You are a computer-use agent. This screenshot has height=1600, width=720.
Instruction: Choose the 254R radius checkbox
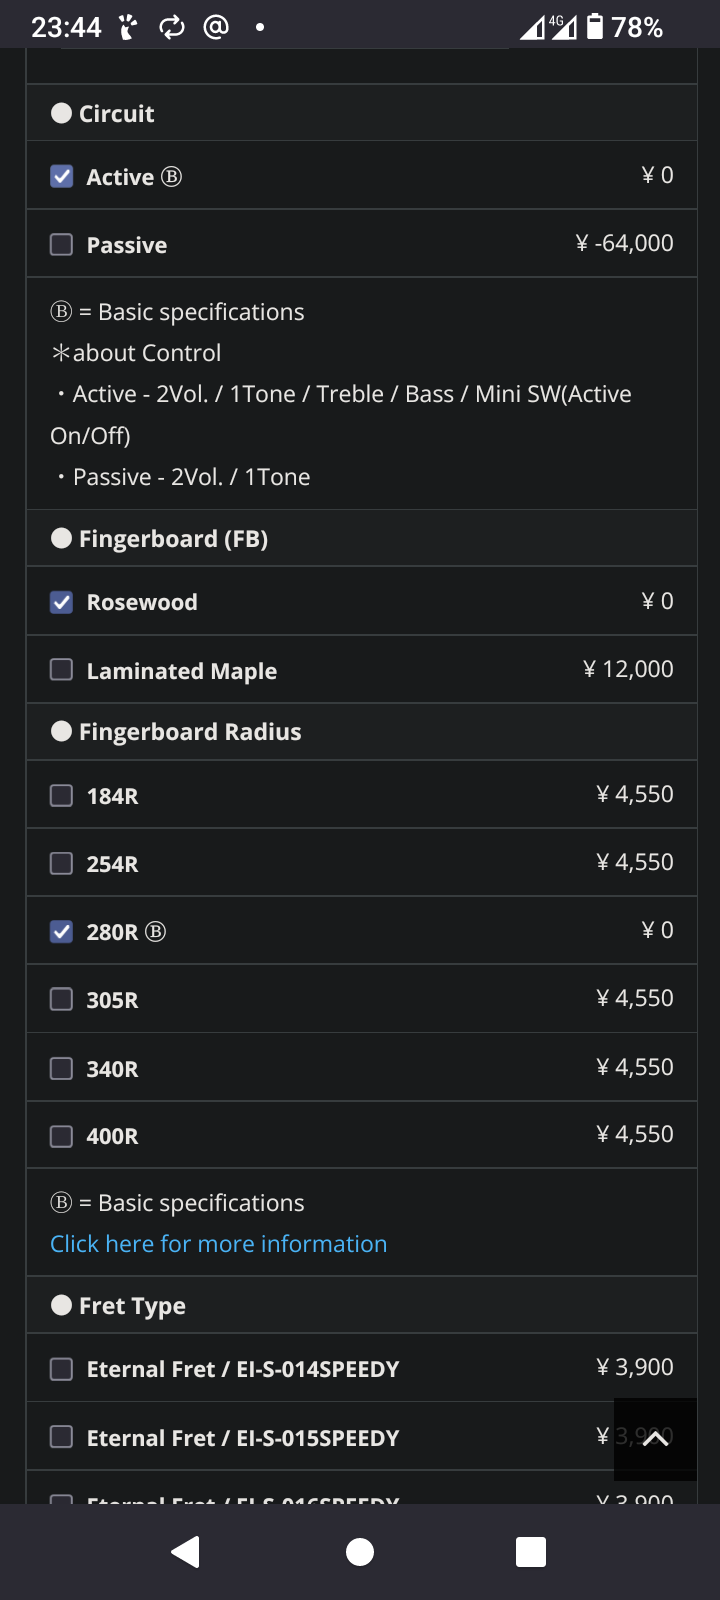tap(62, 864)
